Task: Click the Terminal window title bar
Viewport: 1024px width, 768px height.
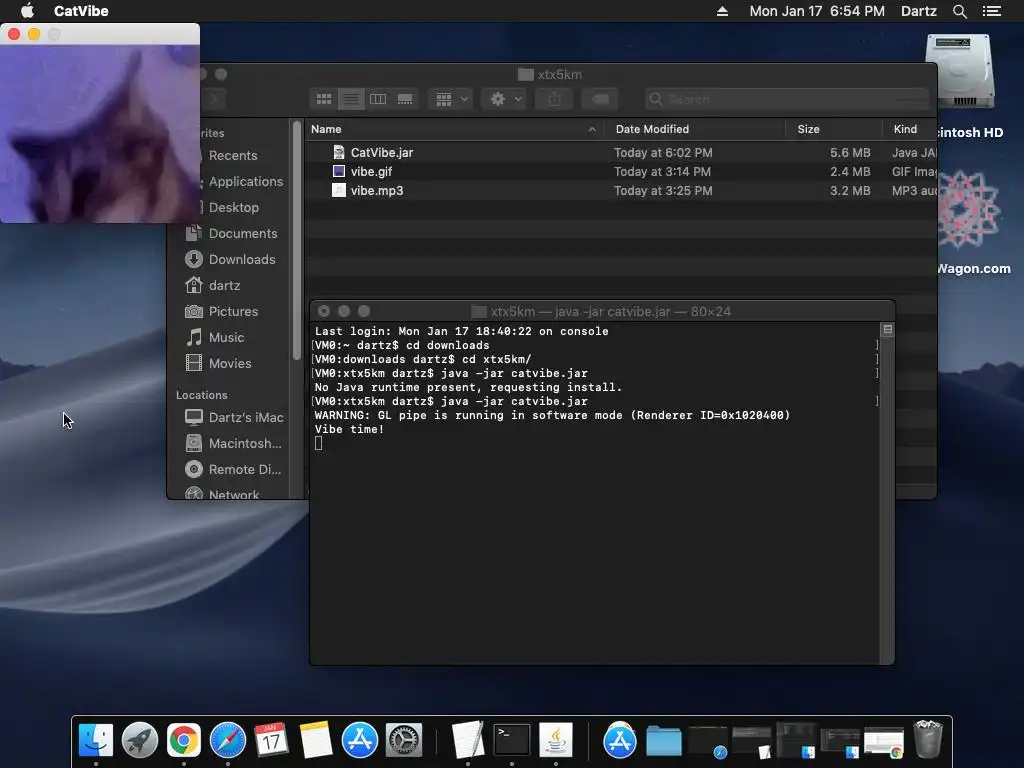Action: point(601,312)
